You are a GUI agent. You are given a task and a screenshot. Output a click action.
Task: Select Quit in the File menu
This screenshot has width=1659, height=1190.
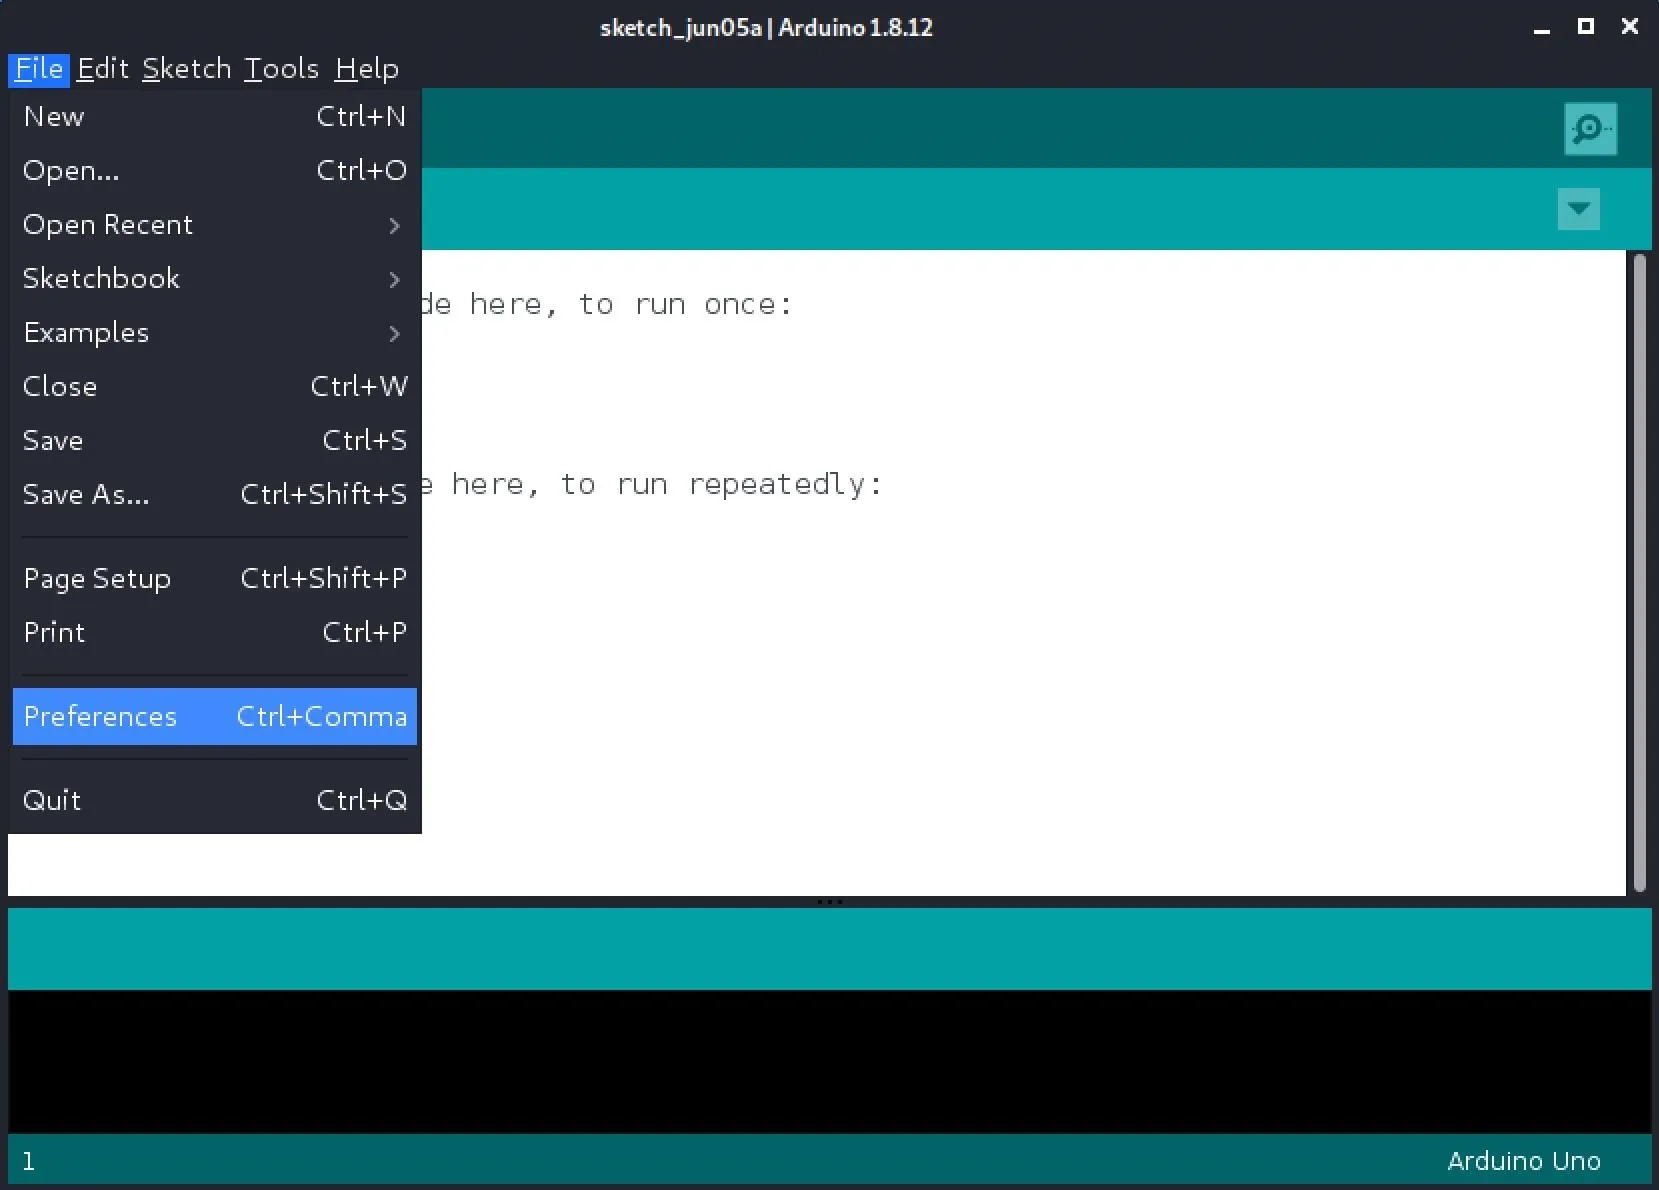pos(215,801)
